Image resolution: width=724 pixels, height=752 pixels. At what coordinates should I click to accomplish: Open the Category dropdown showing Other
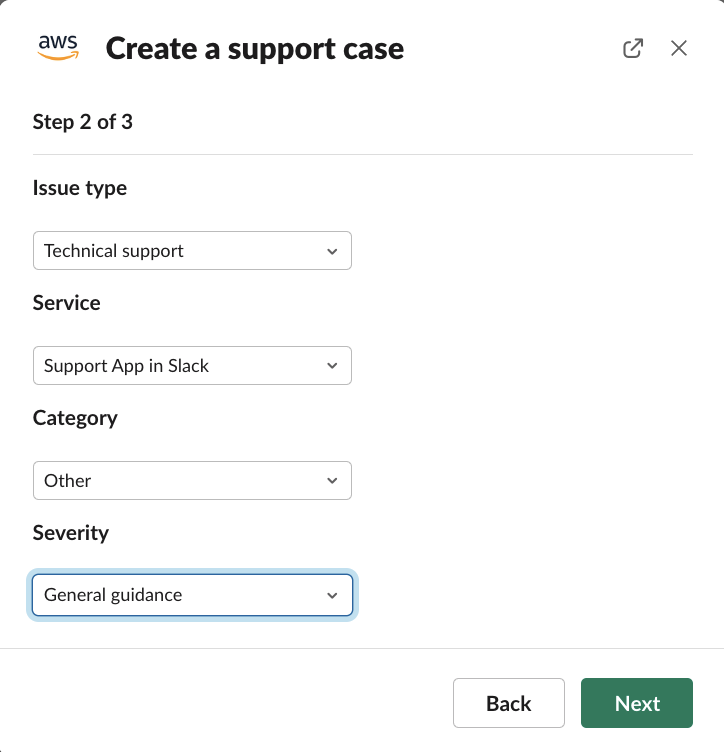tap(192, 481)
